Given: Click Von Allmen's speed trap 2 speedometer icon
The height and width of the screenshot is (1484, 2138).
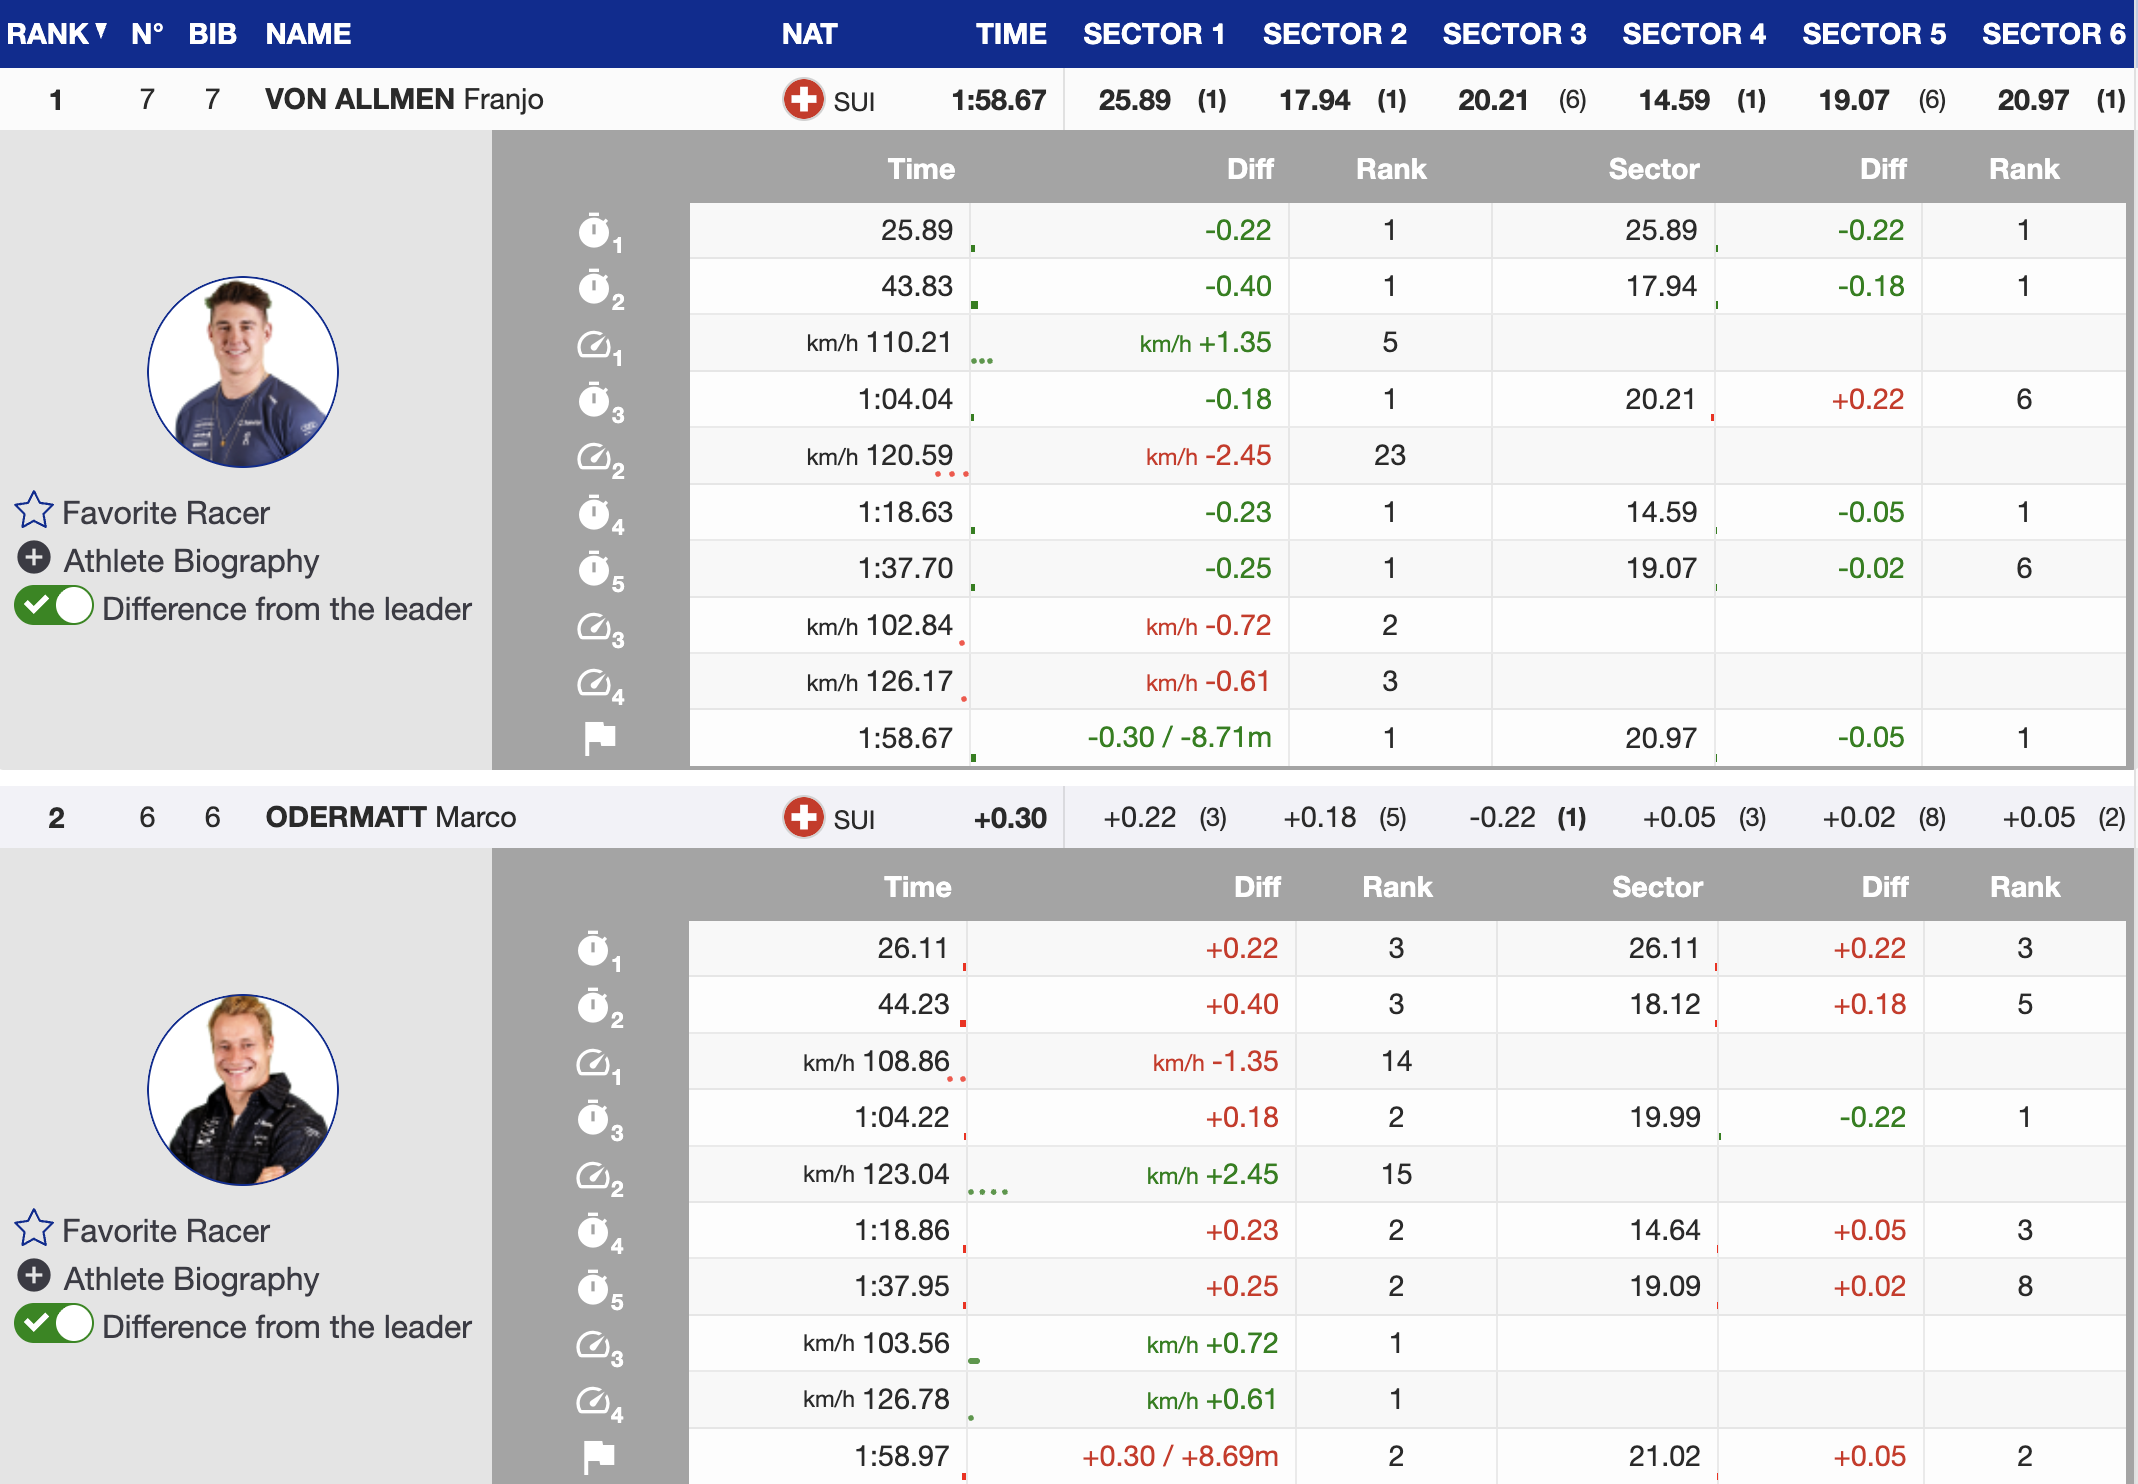Looking at the screenshot, I should pyautogui.click(x=596, y=457).
